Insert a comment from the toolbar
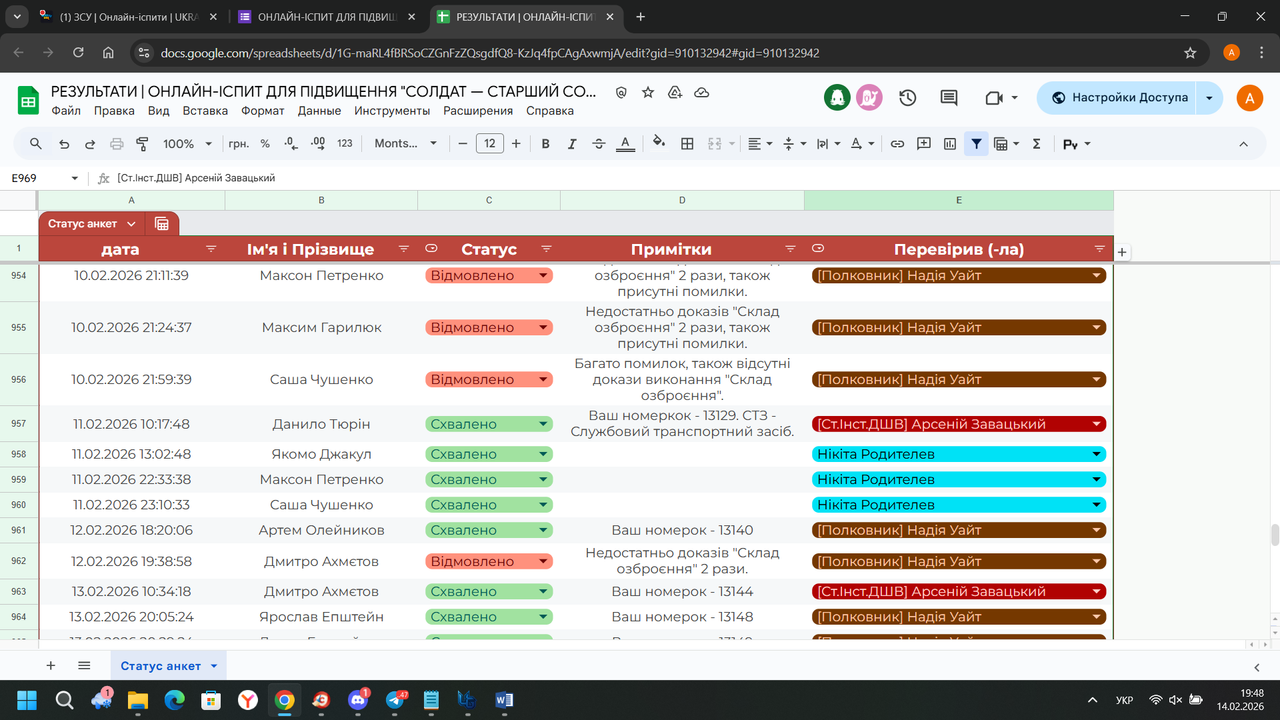 pos(924,144)
